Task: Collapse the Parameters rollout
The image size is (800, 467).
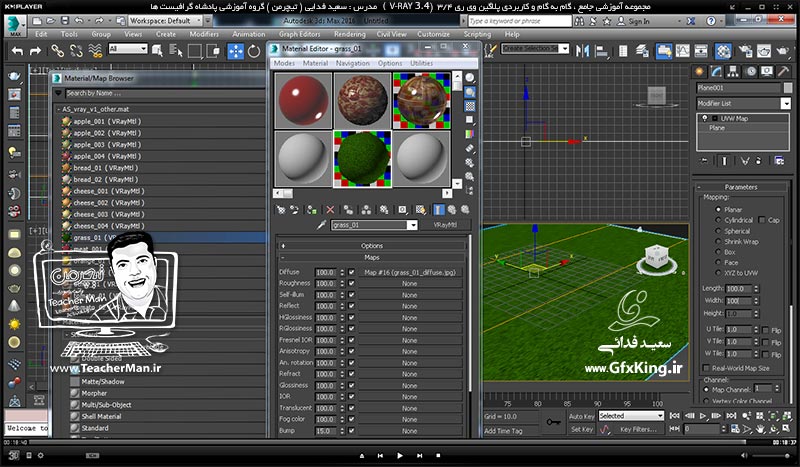Action: 741,187
